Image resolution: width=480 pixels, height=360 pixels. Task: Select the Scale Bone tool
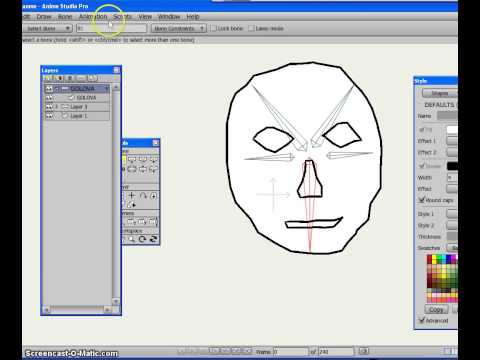(143, 159)
